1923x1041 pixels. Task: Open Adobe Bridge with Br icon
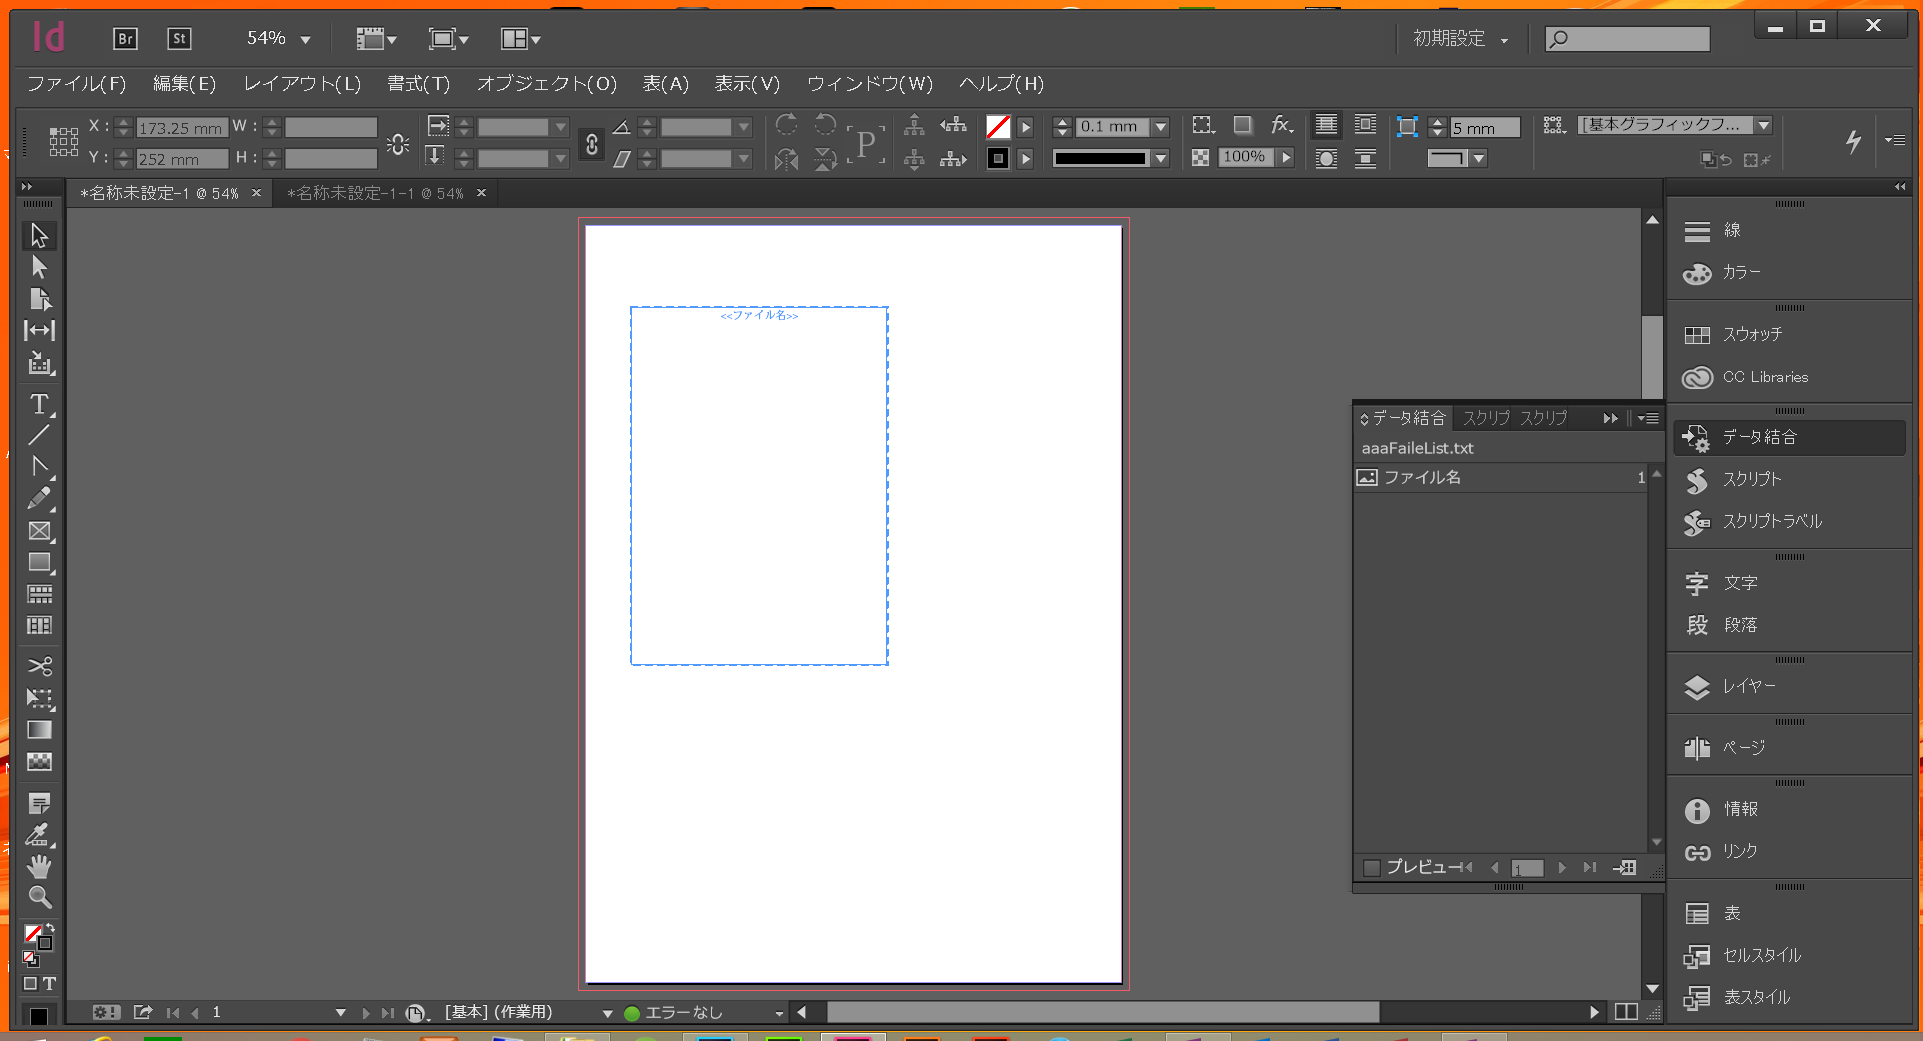coord(125,38)
